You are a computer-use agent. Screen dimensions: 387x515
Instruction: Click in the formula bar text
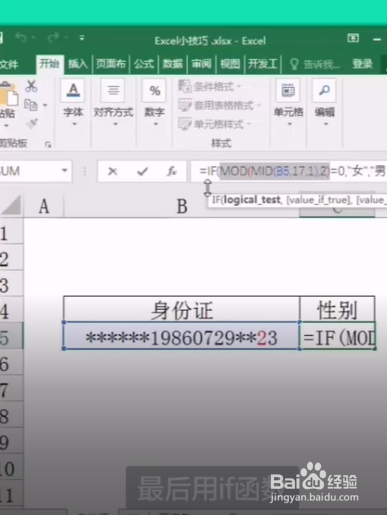290,171
